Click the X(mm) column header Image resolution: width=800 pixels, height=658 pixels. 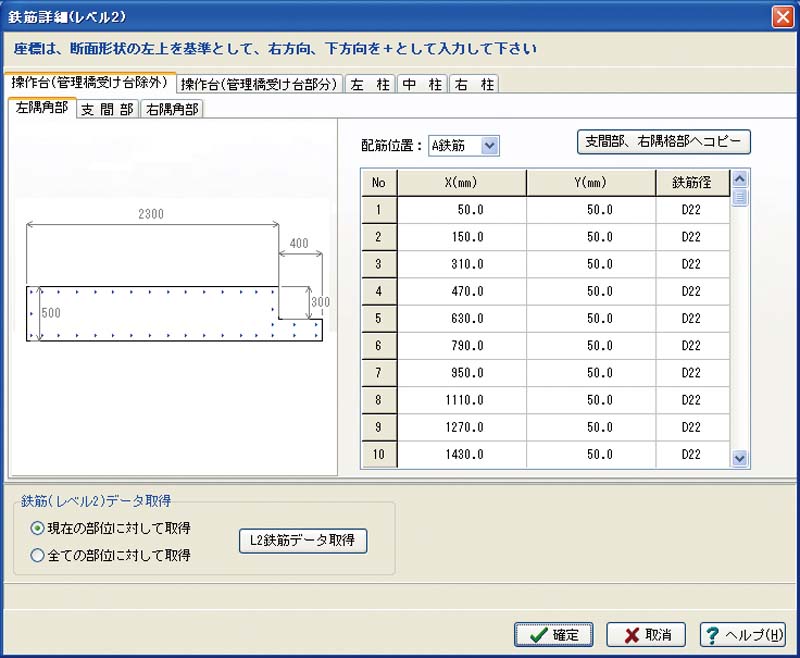pyautogui.click(x=461, y=183)
